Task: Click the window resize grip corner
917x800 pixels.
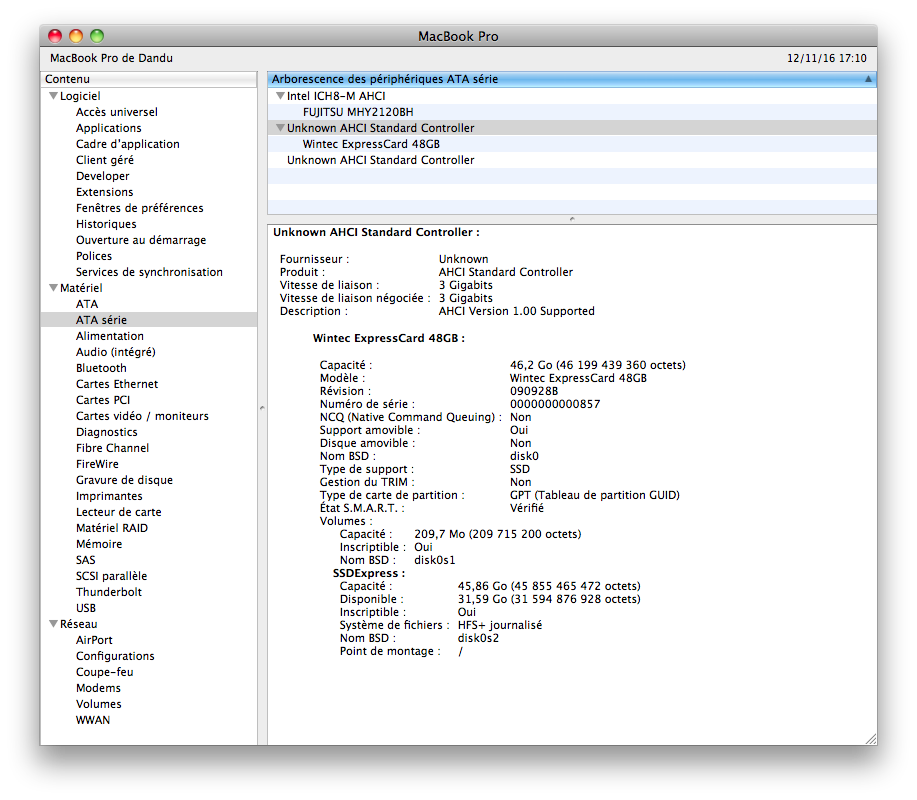Action: (871, 739)
